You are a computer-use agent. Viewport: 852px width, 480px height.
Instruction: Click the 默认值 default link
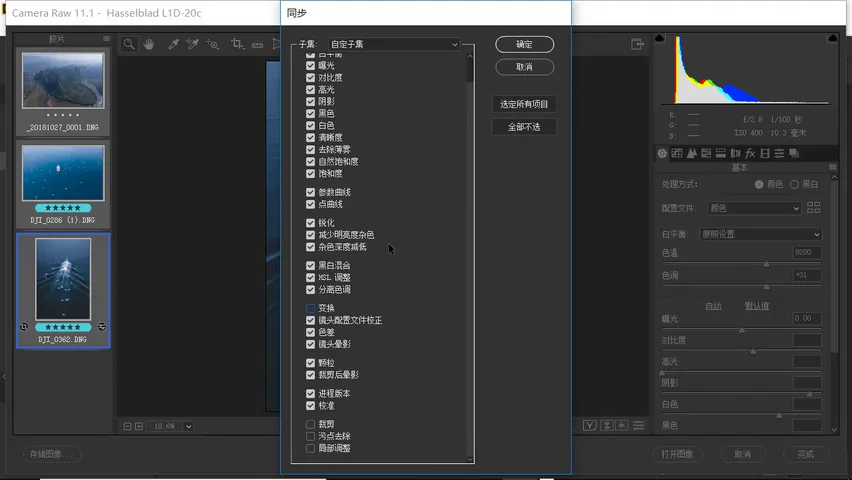click(x=757, y=306)
